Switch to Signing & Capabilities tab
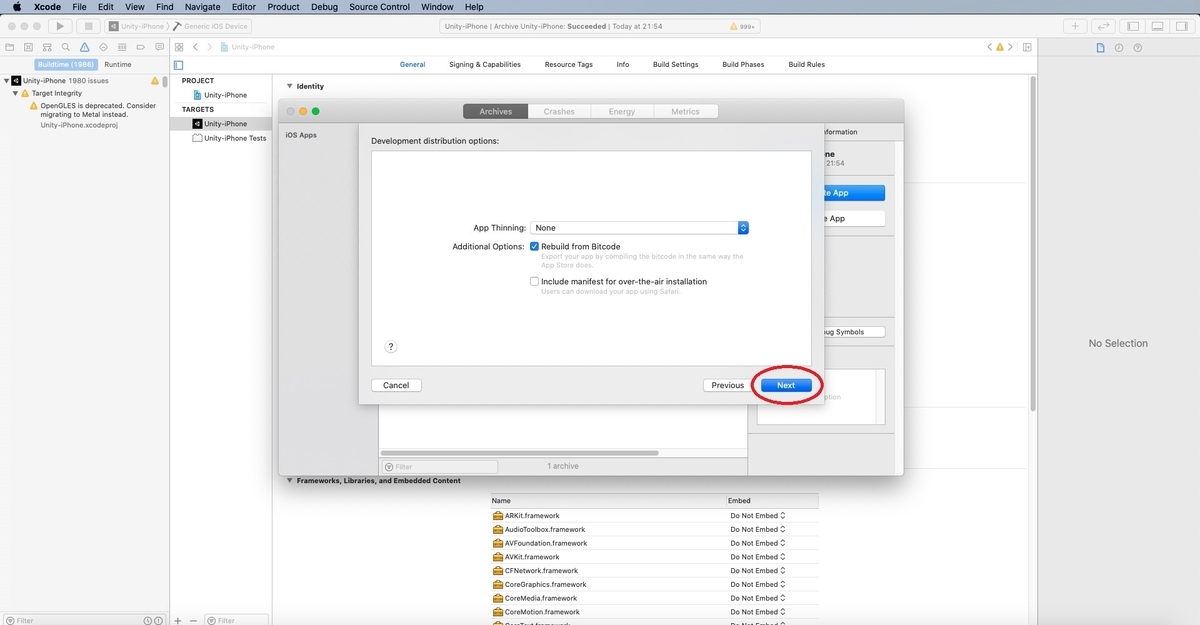1200x625 pixels. coord(485,65)
